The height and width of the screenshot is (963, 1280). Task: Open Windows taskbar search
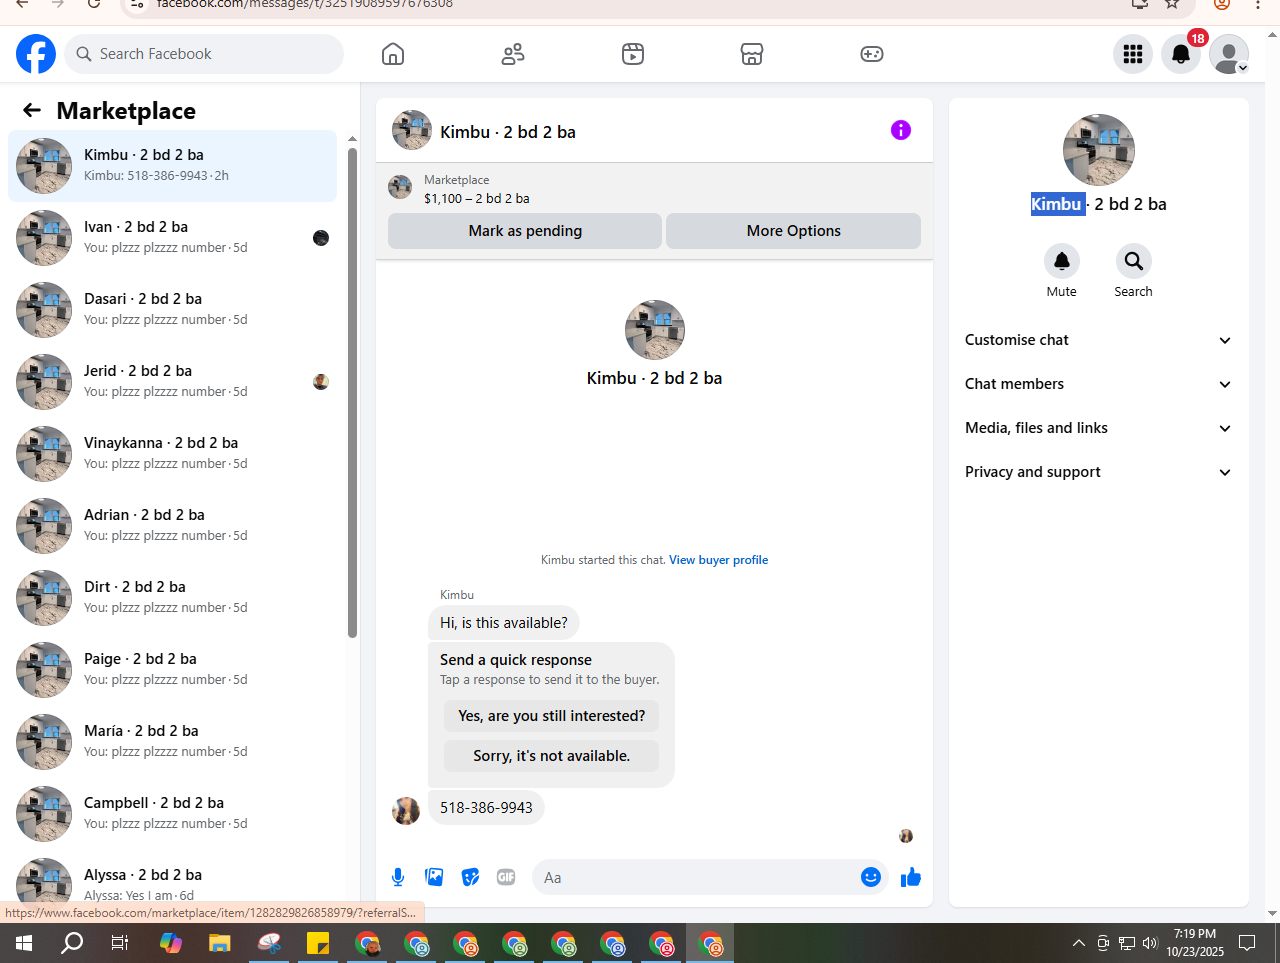(x=72, y=943)
